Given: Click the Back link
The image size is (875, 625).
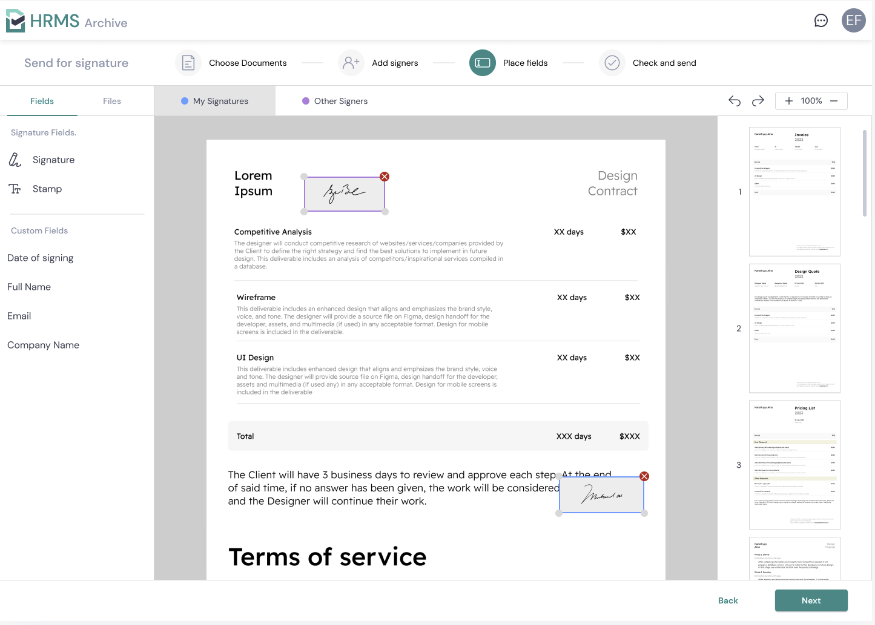Looking at the screenshot, I should click(728, 600).
